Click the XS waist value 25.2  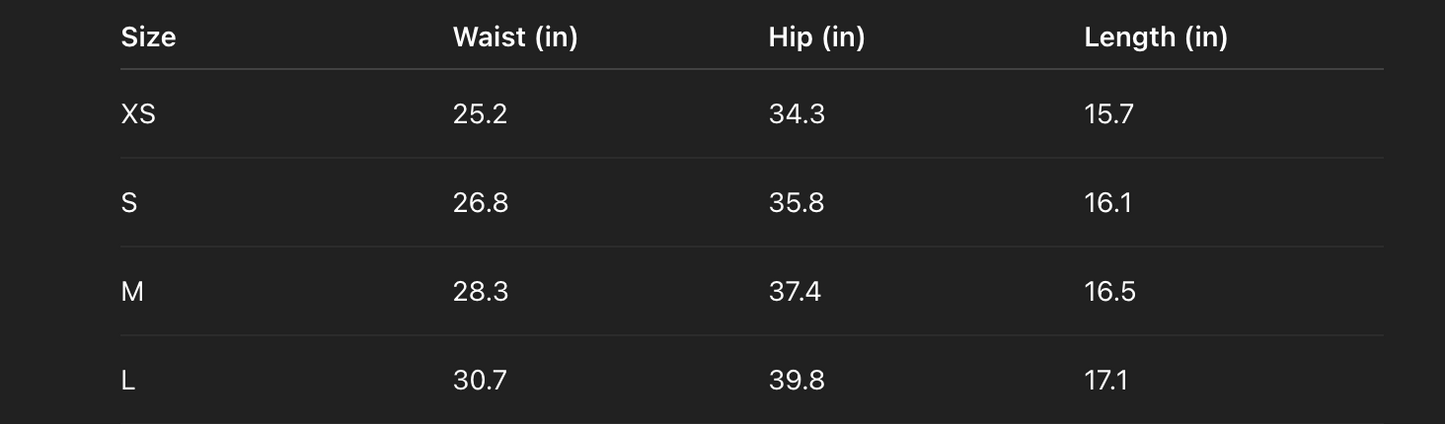tap(480, 114)
